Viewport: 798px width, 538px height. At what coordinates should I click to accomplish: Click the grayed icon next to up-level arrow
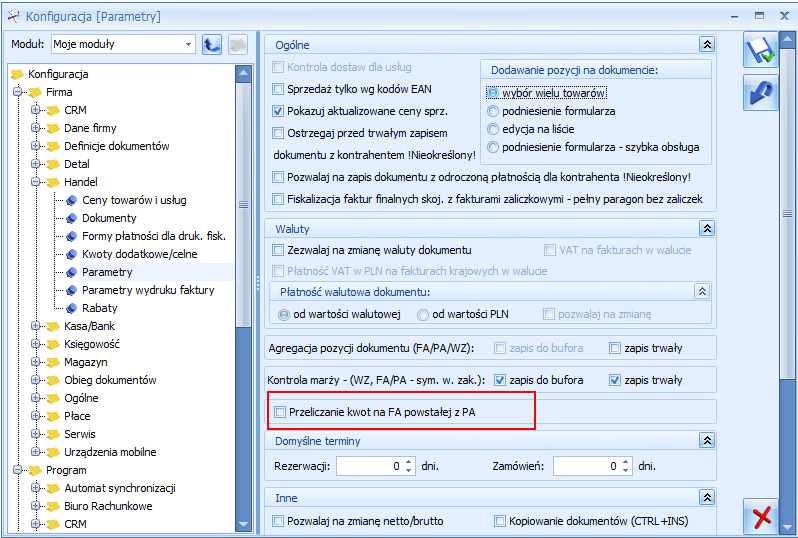pos(238,44)
